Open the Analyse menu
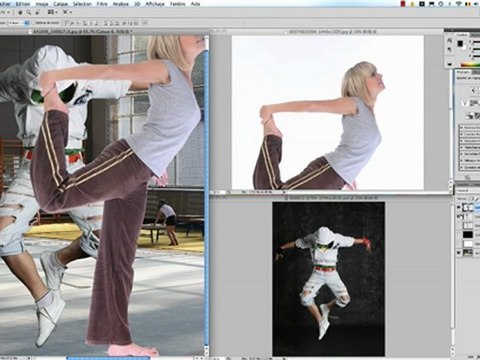The image size is (480, 360). point(121,4)
